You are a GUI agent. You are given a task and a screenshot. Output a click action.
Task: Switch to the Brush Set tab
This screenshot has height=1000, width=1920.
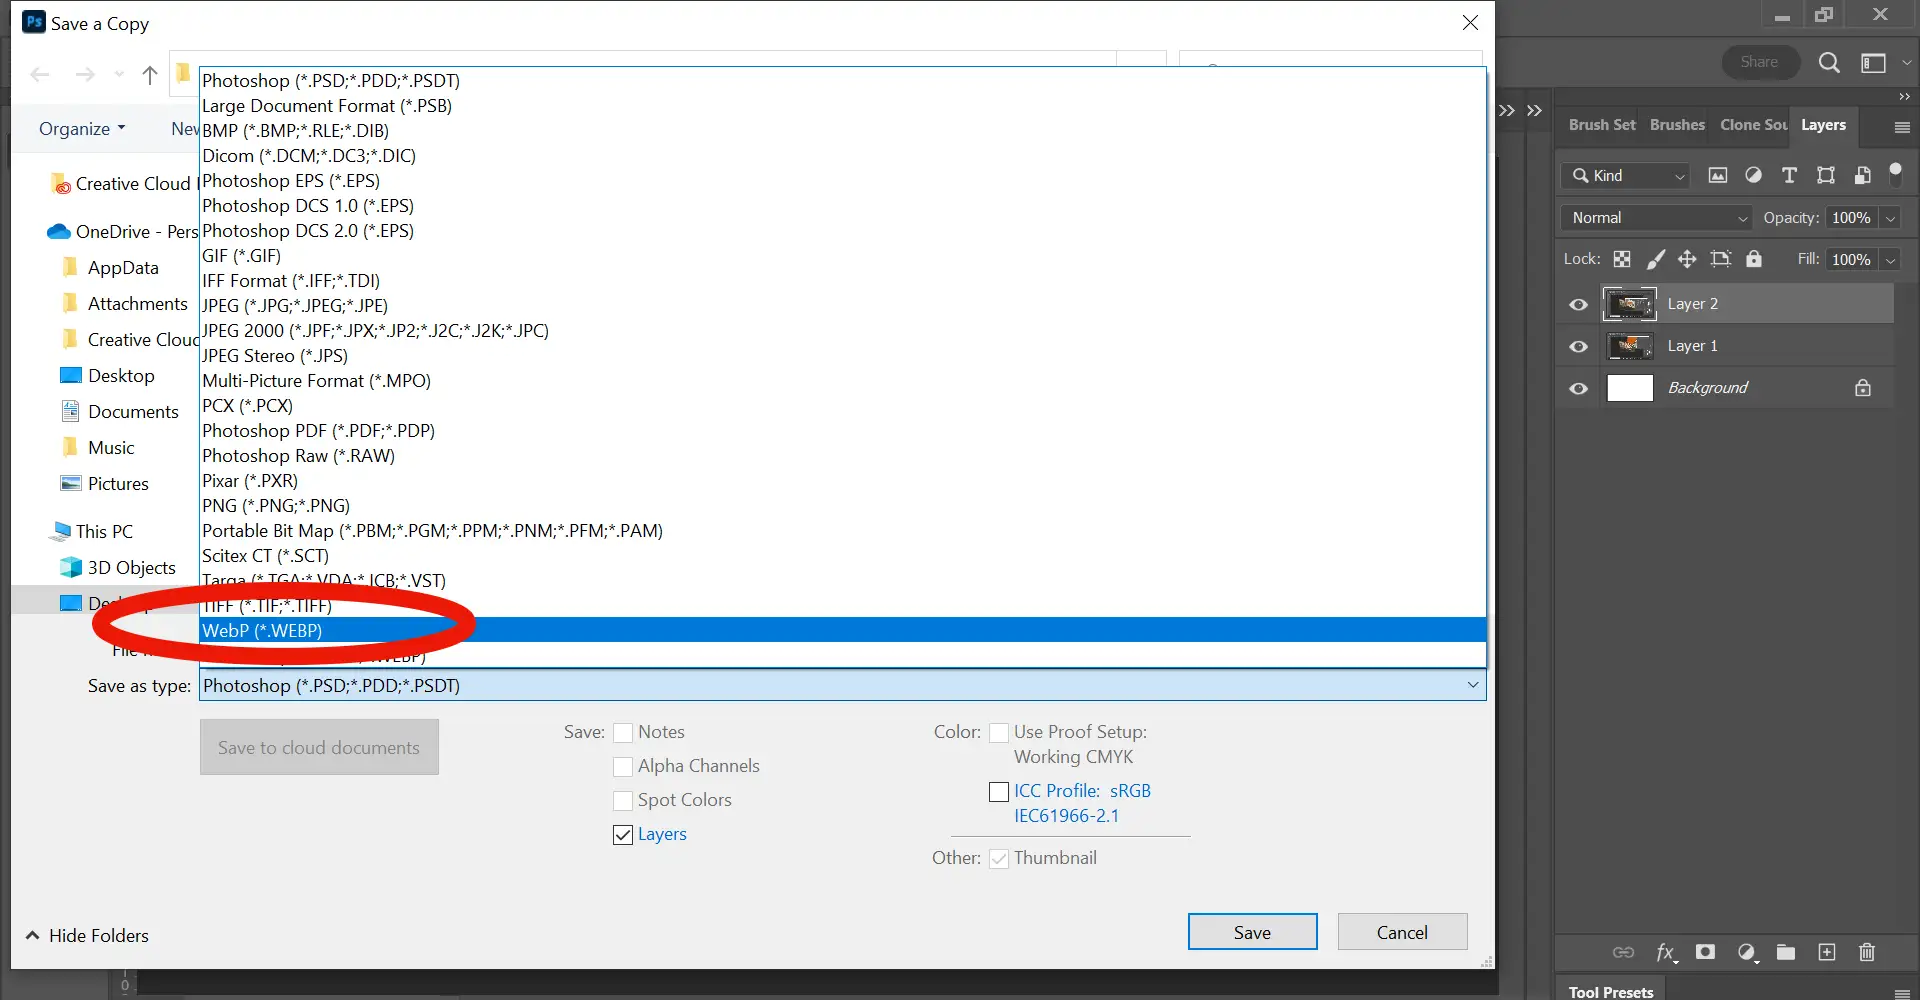[x=1602, y=125]
